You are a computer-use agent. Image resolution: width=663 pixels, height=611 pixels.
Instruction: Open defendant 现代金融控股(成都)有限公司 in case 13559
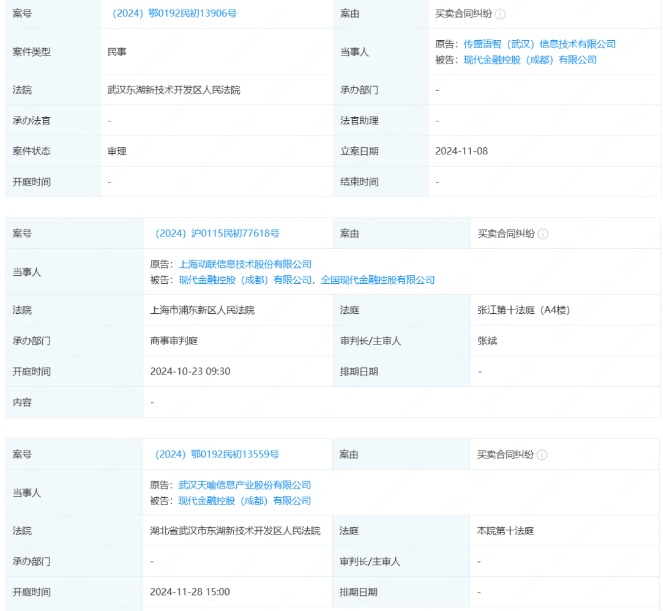[x=245, y=501]
